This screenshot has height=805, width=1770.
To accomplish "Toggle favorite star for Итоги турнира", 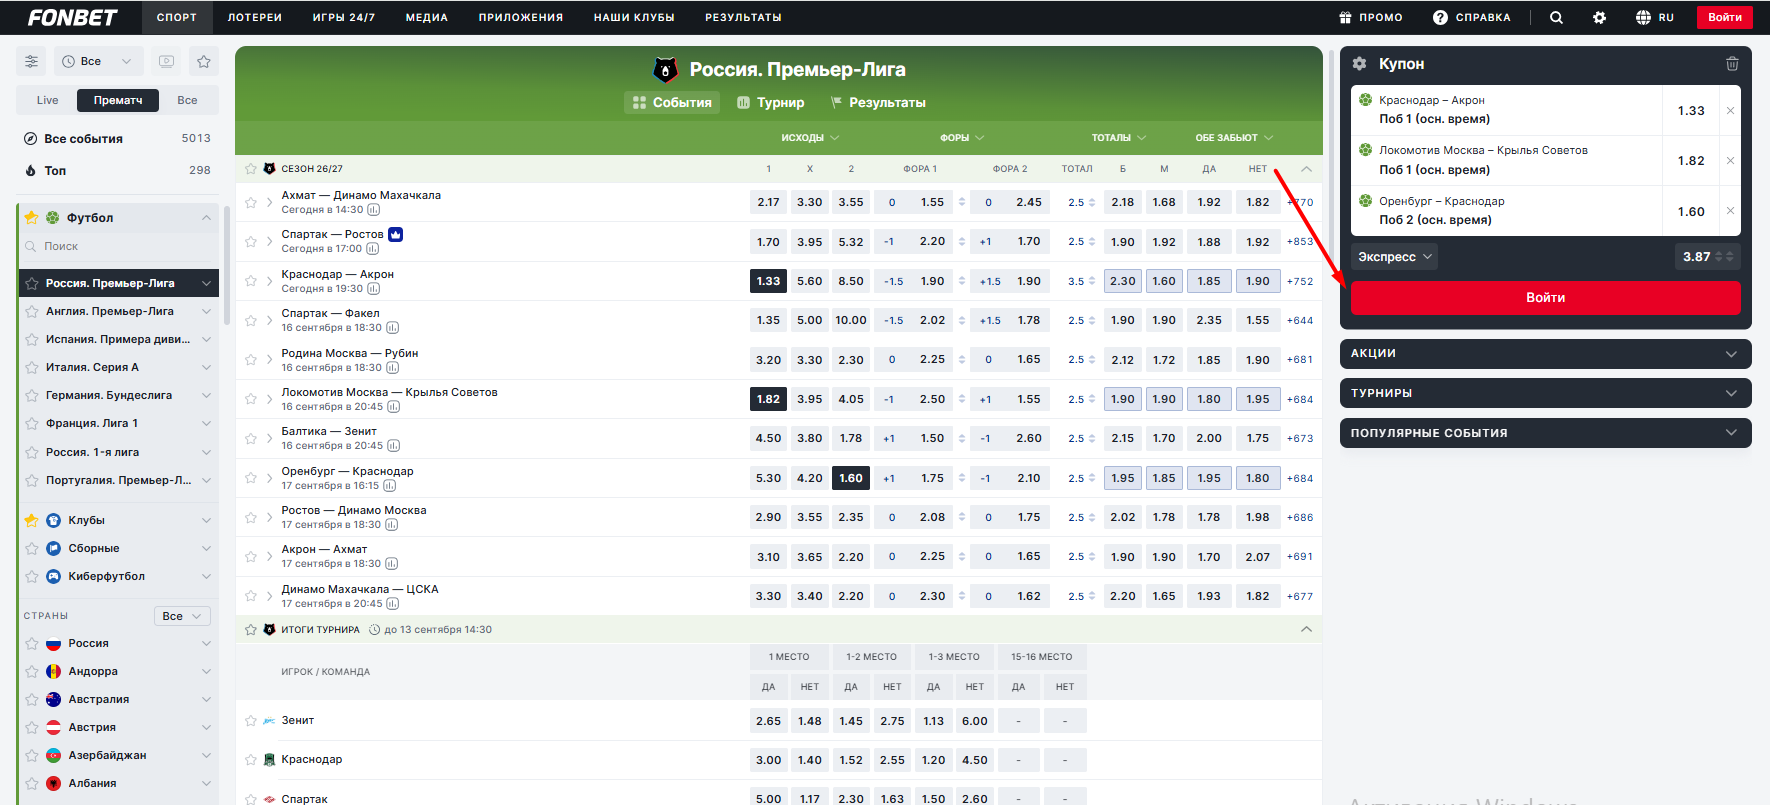I will point(251,630).
